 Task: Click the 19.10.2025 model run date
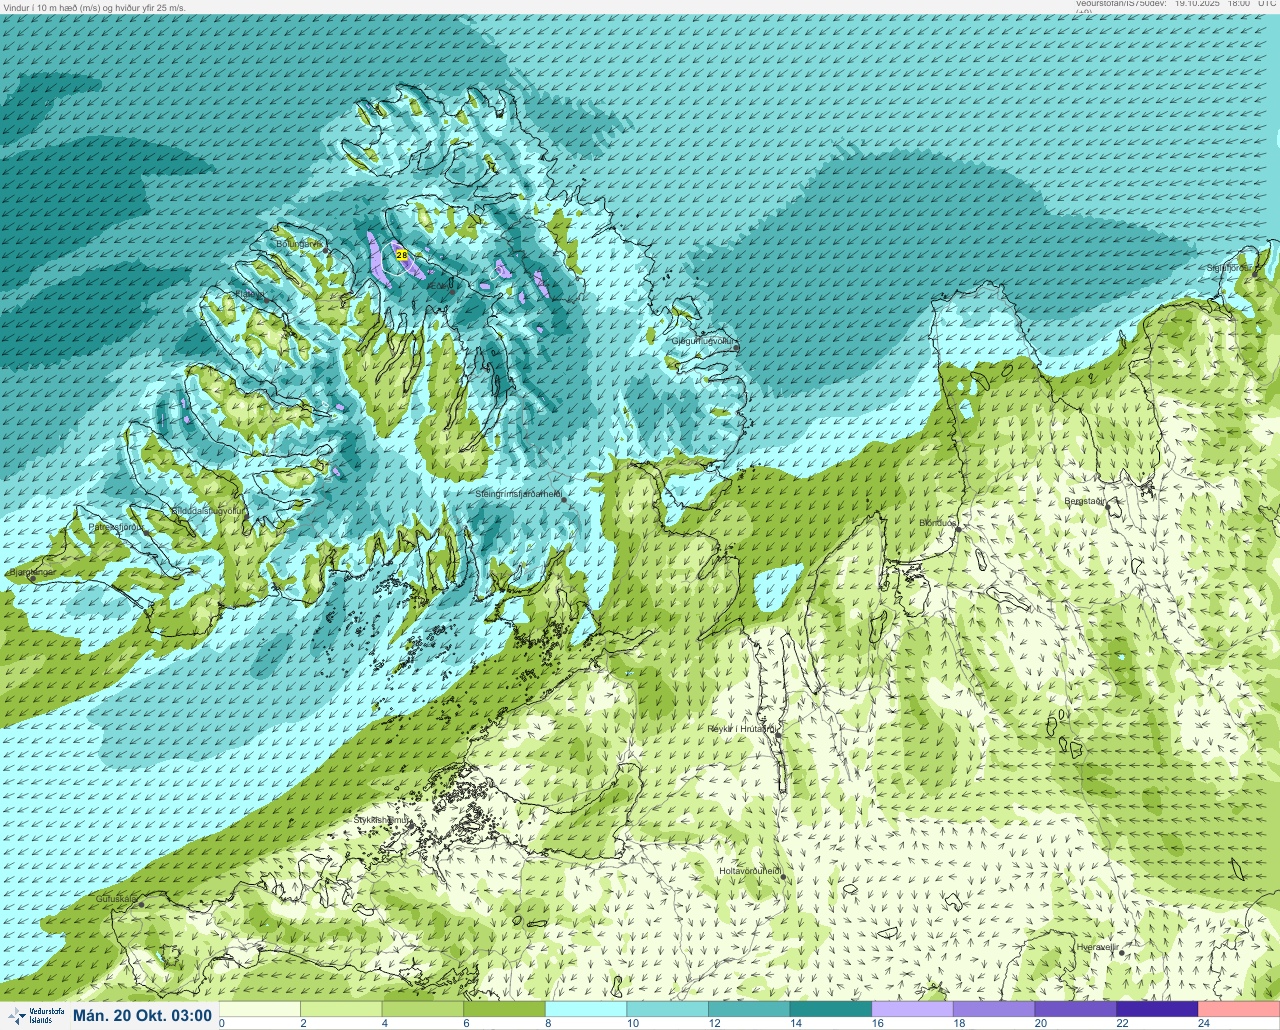pos(1198,4)
